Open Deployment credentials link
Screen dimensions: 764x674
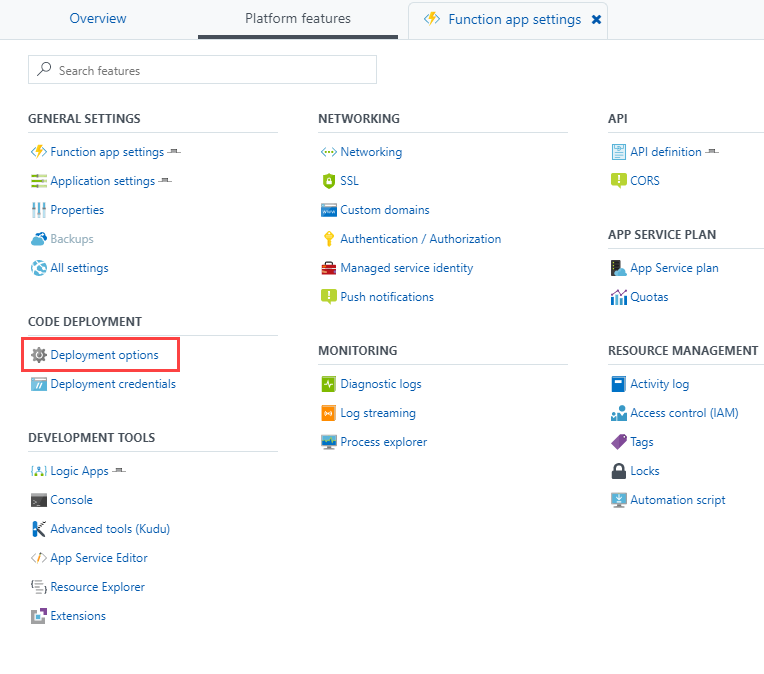coord(113,384)
